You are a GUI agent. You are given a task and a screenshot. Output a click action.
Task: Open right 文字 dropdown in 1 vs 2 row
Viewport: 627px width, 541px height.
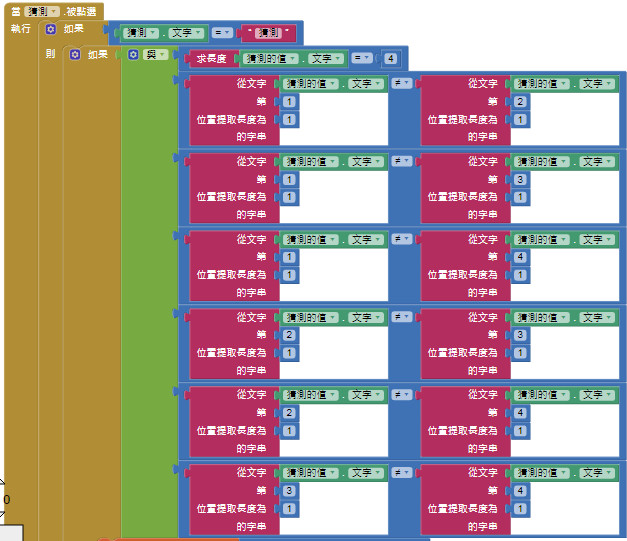(x=597, y=84)
